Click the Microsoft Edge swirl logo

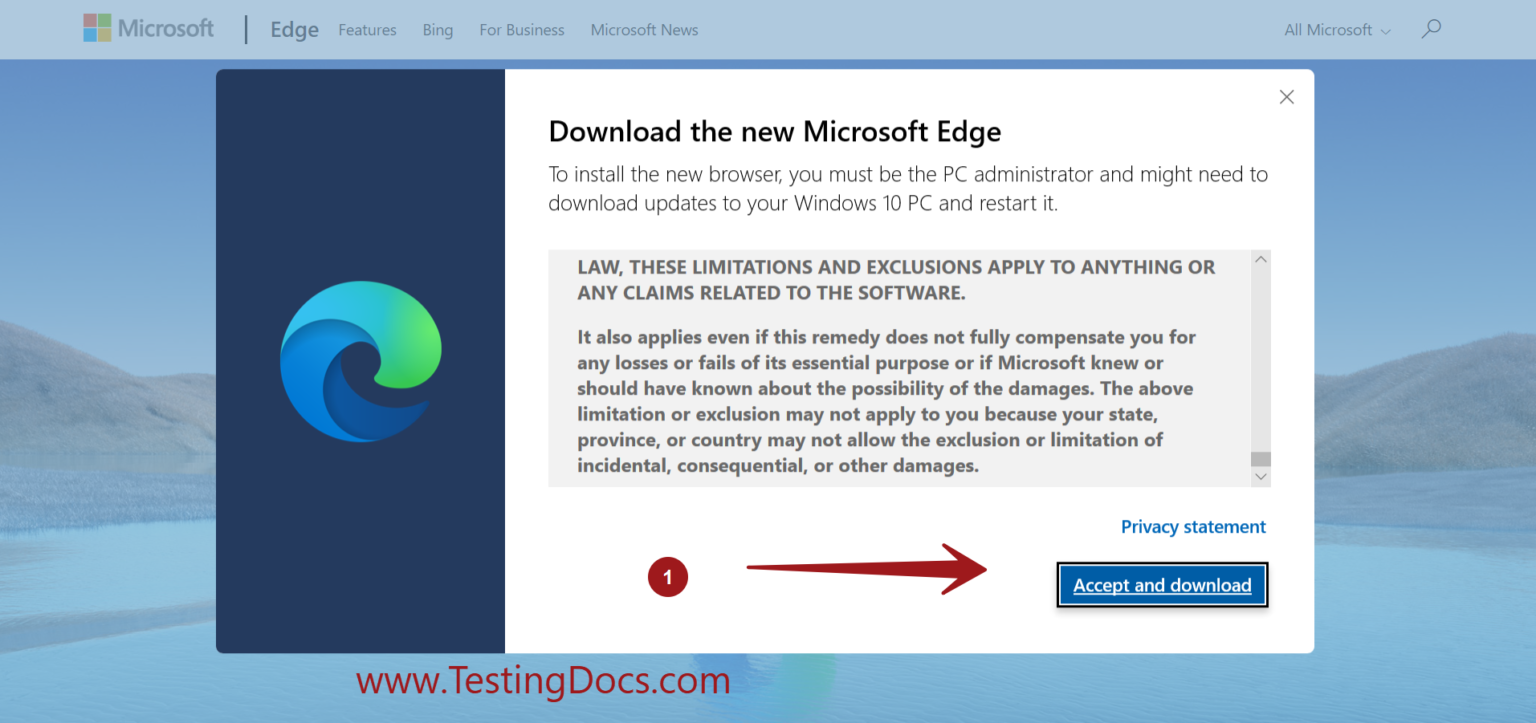(360, 362)
